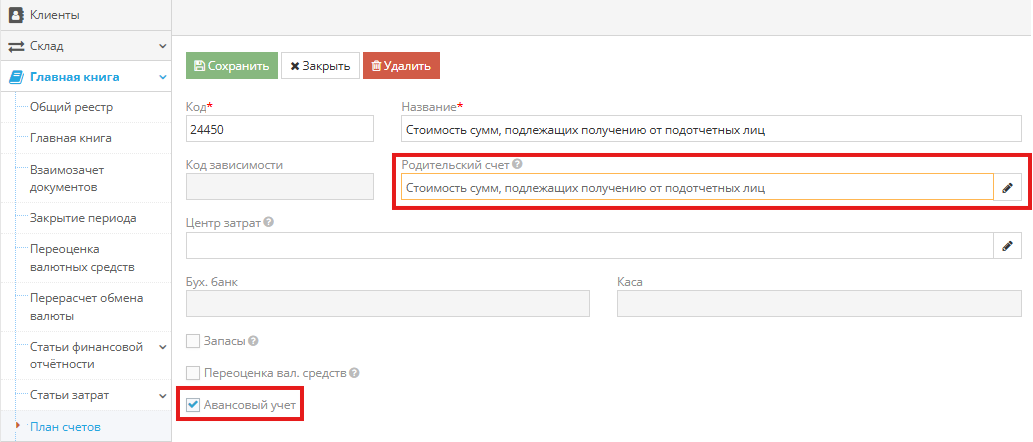1033x442 pixels.
Task: Collapse the Главная книга section chevron
Action: 162,76
